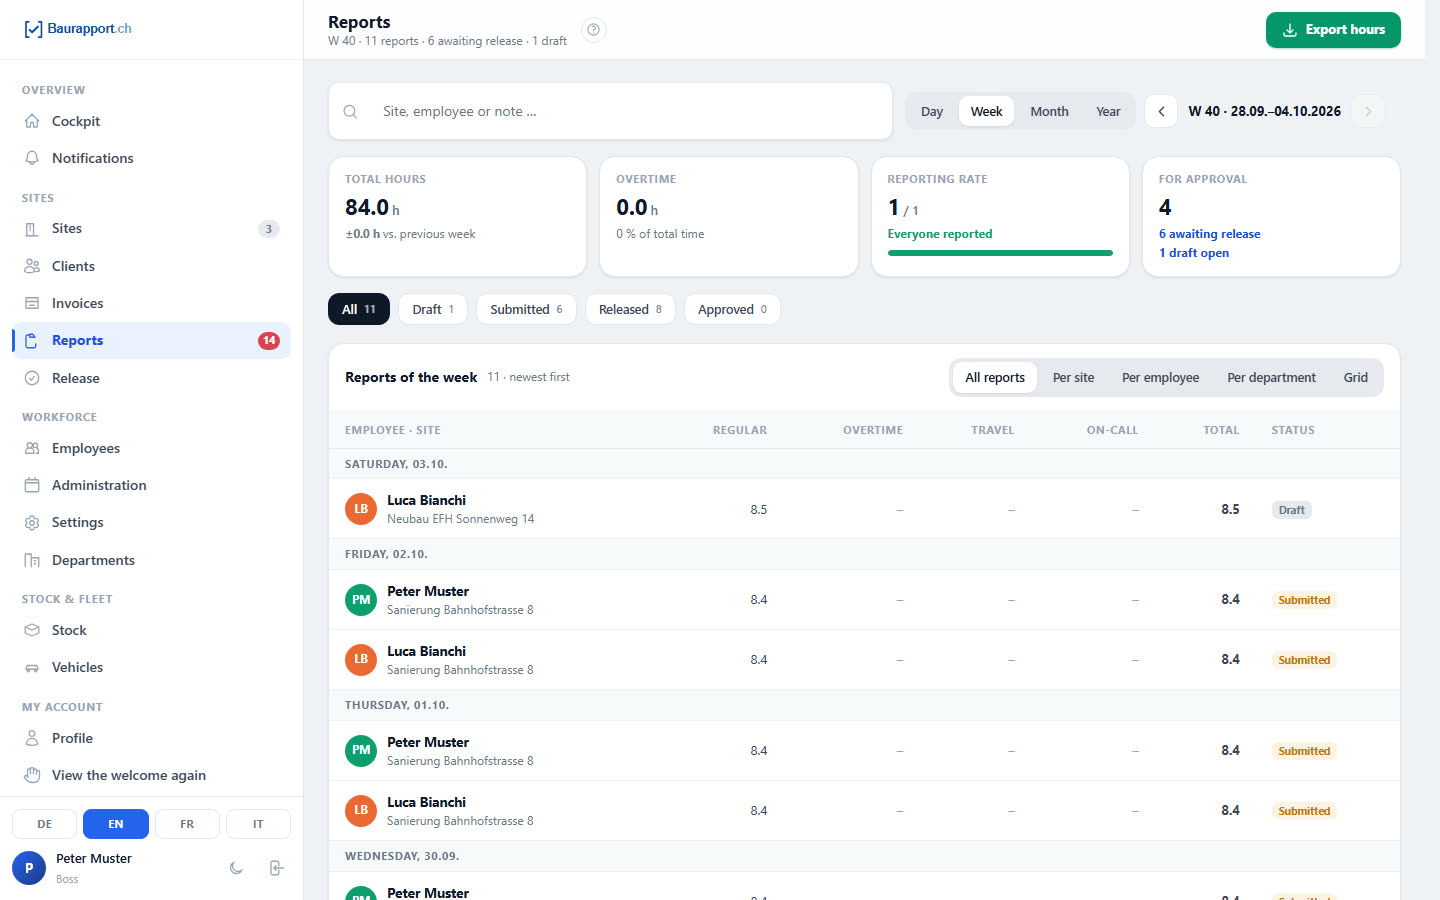Click the Reports clipboard icon in sidebar

(32, 340)
